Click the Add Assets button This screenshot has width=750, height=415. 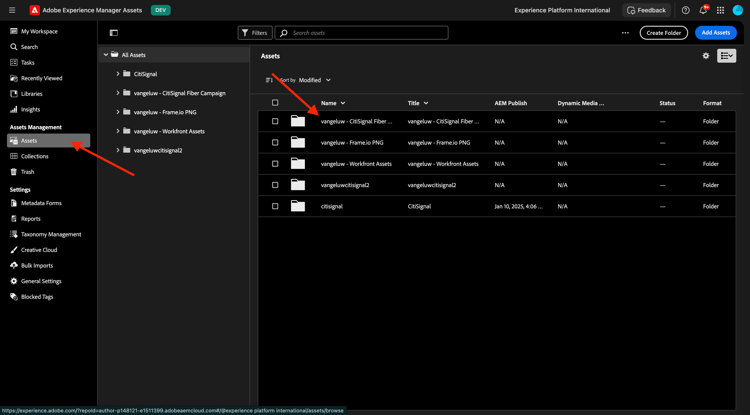(x=715, y=33)
